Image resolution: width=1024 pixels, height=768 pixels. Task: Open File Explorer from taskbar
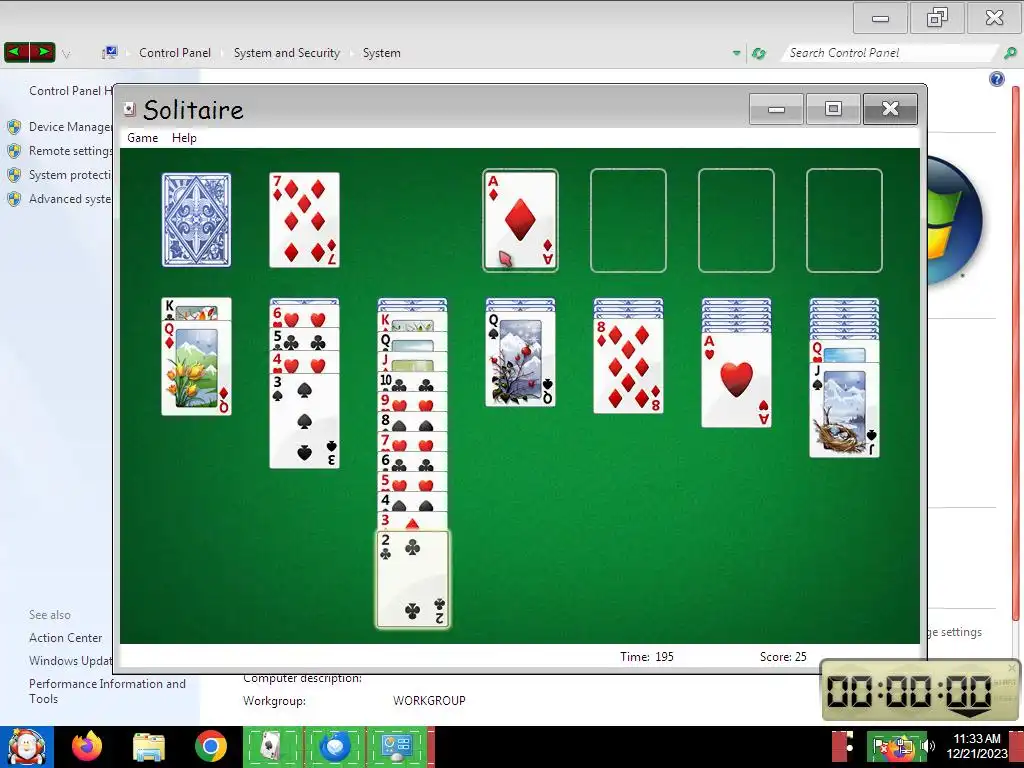(149, 747)
